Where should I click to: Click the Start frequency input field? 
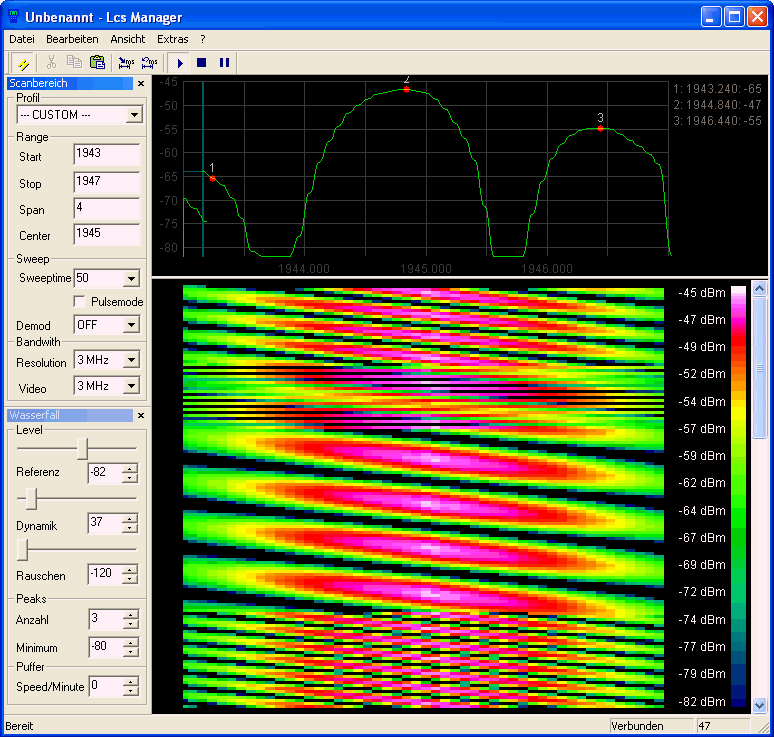click(x=106, y=154)
